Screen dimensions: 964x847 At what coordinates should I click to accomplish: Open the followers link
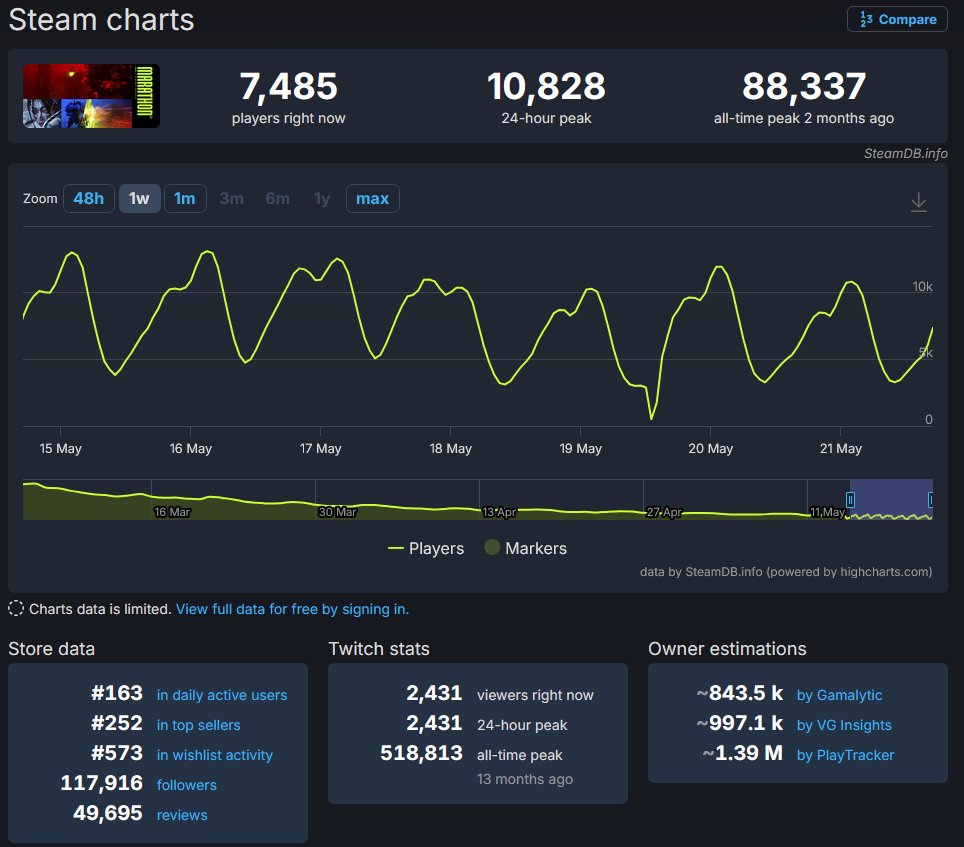(x=187, y=785)
